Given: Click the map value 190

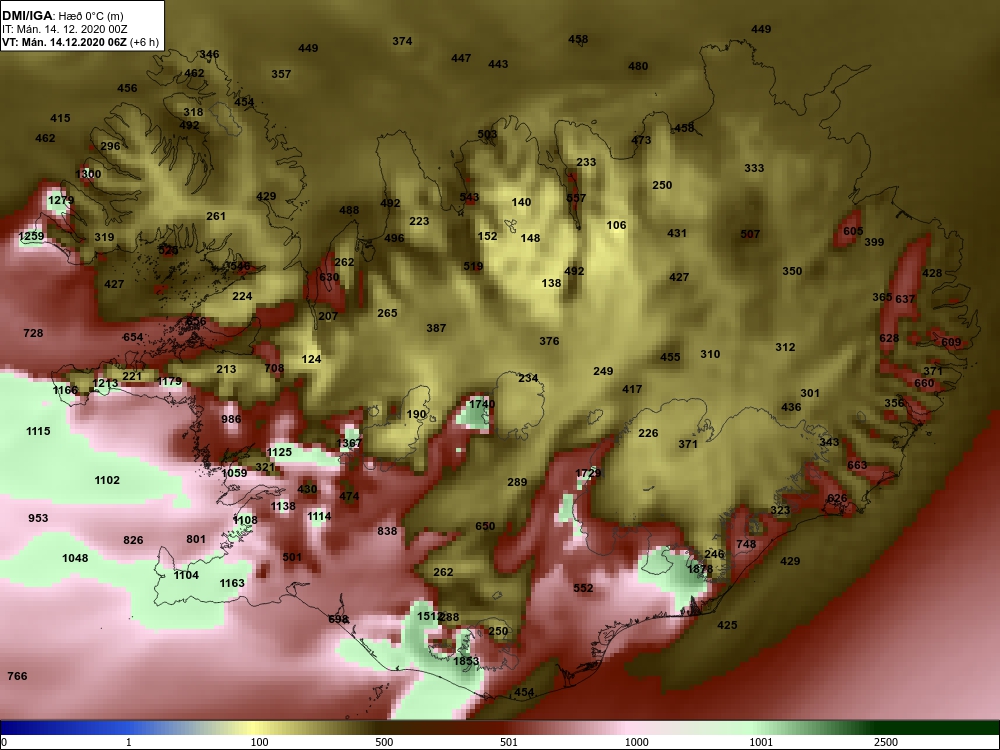Looking at the screenshot, I should click(x=416, y=414).
